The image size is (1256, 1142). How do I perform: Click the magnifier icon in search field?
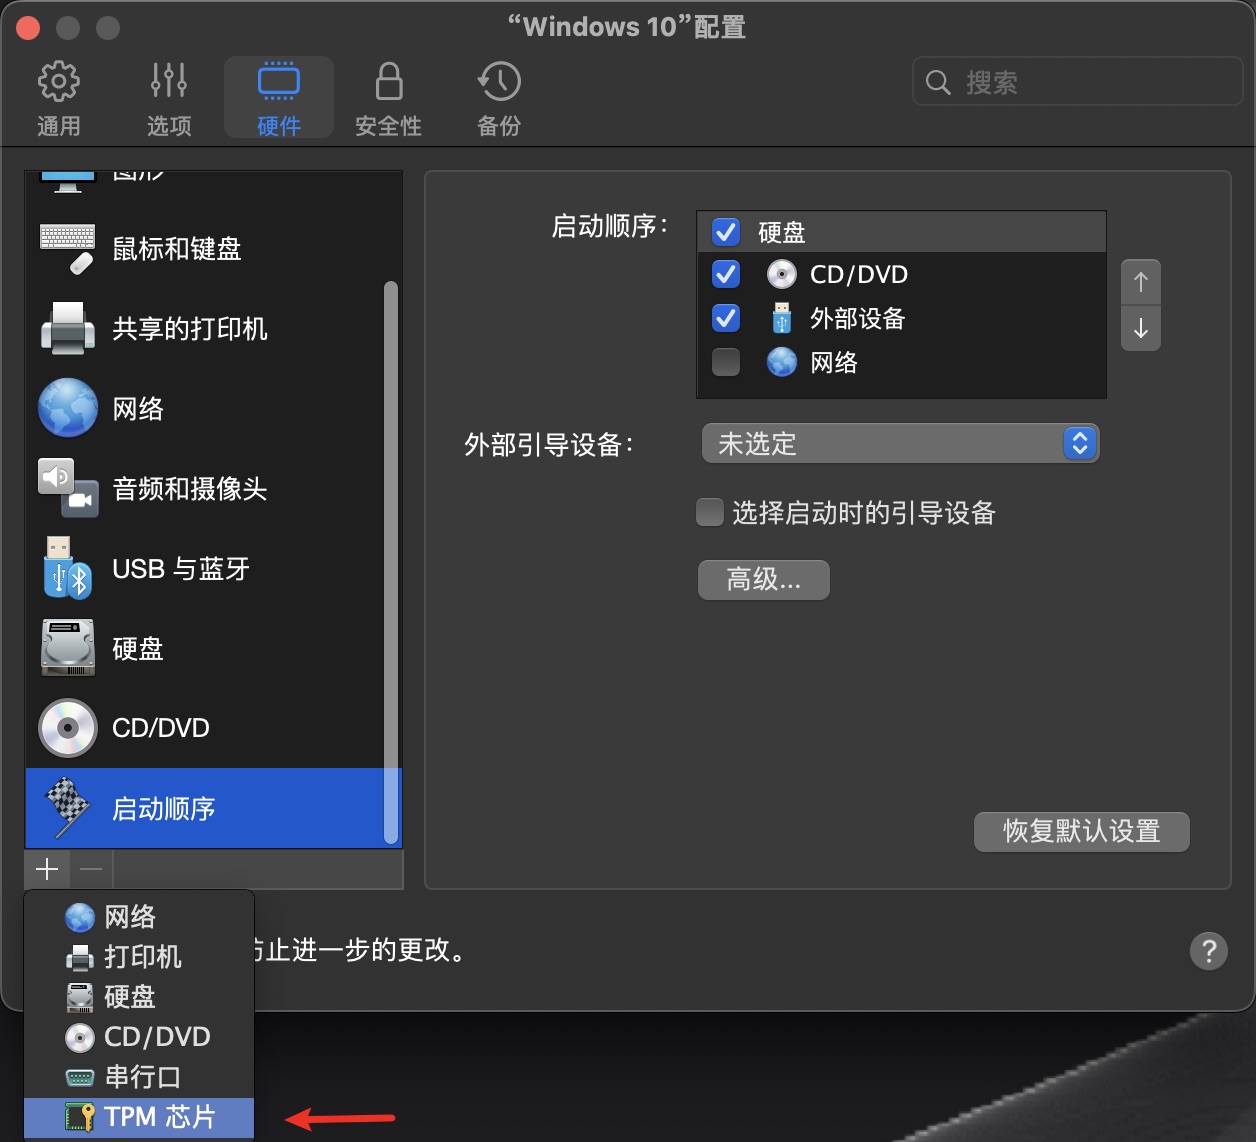click(938, 82)
